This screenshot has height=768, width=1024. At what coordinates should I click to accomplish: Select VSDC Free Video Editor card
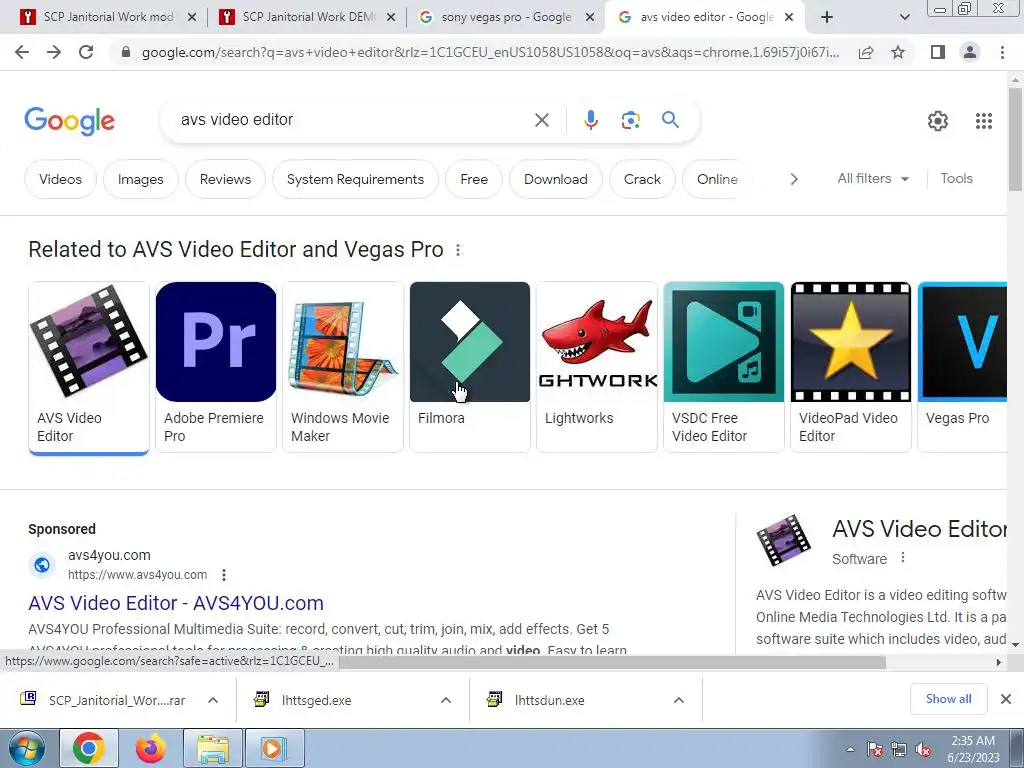pos(724,366)
